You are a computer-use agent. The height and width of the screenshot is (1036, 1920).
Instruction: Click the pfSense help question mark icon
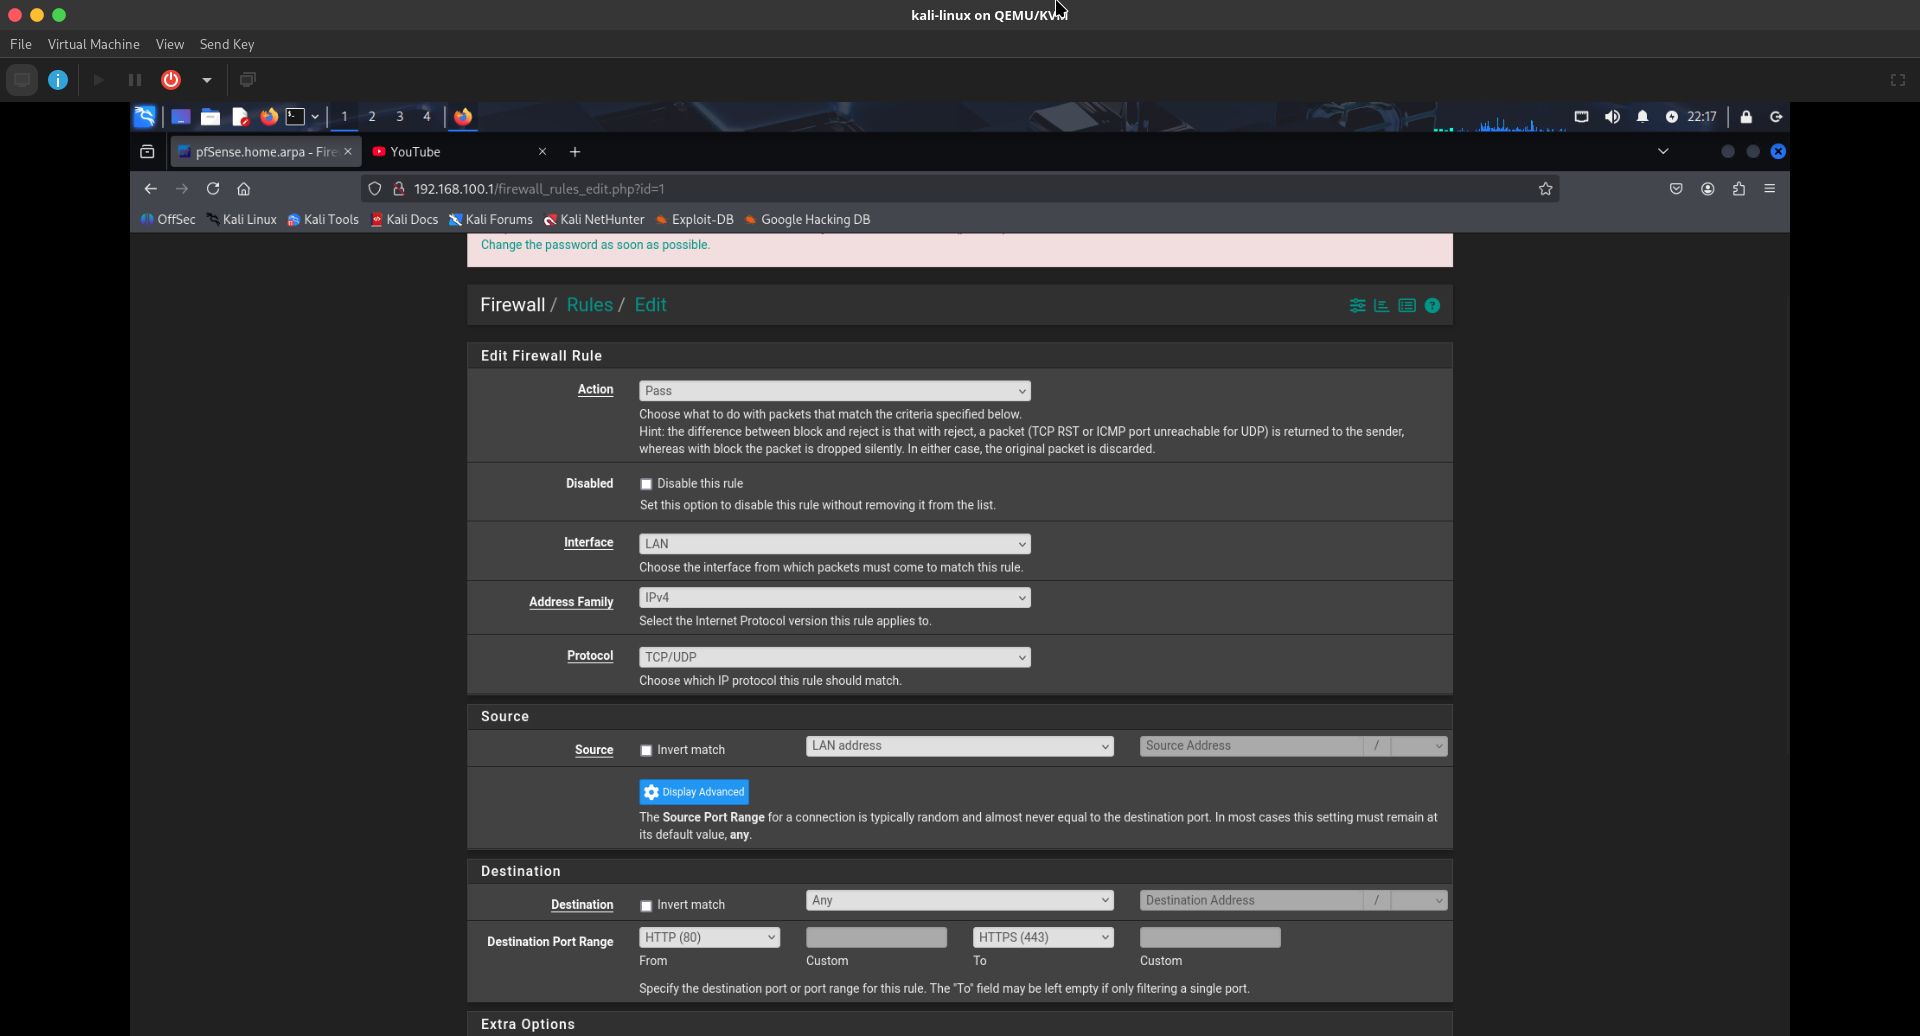pos(1432,306)
